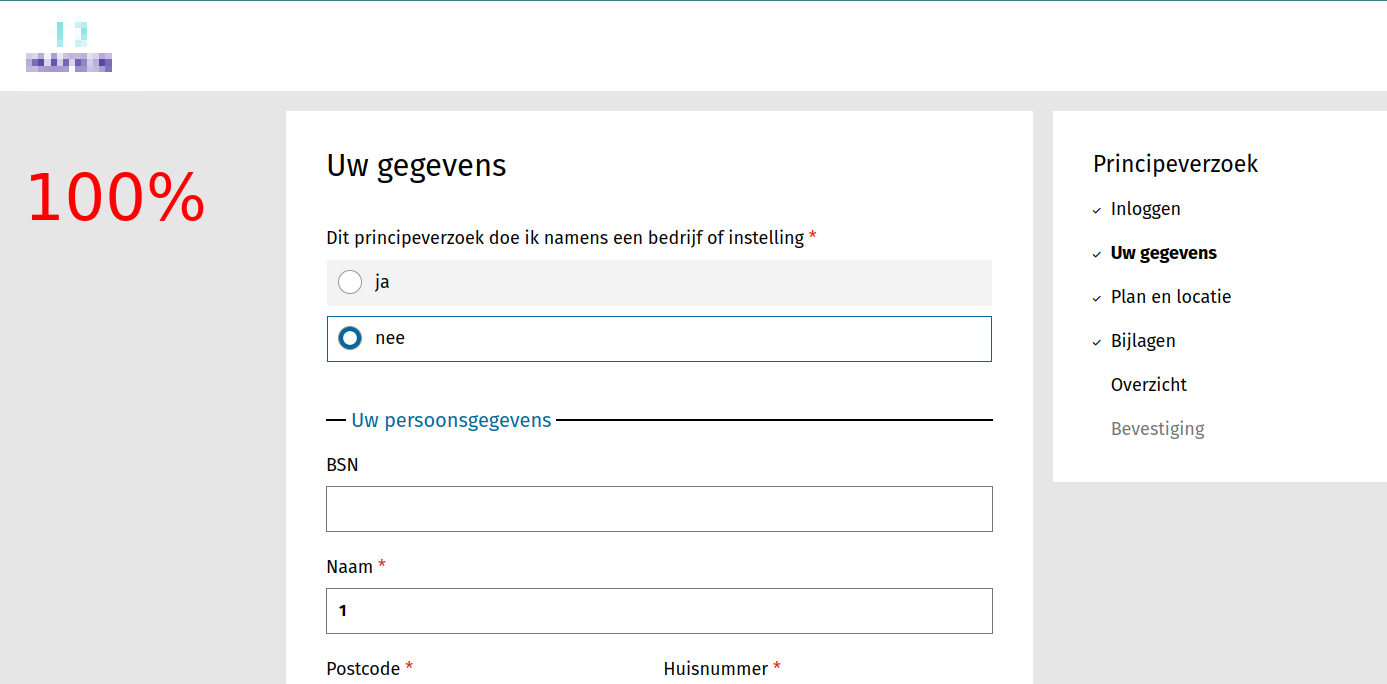Screen dimensions: 1387x684
Task: Click the 'Uw gegevens' page heading
Action: 416,165
